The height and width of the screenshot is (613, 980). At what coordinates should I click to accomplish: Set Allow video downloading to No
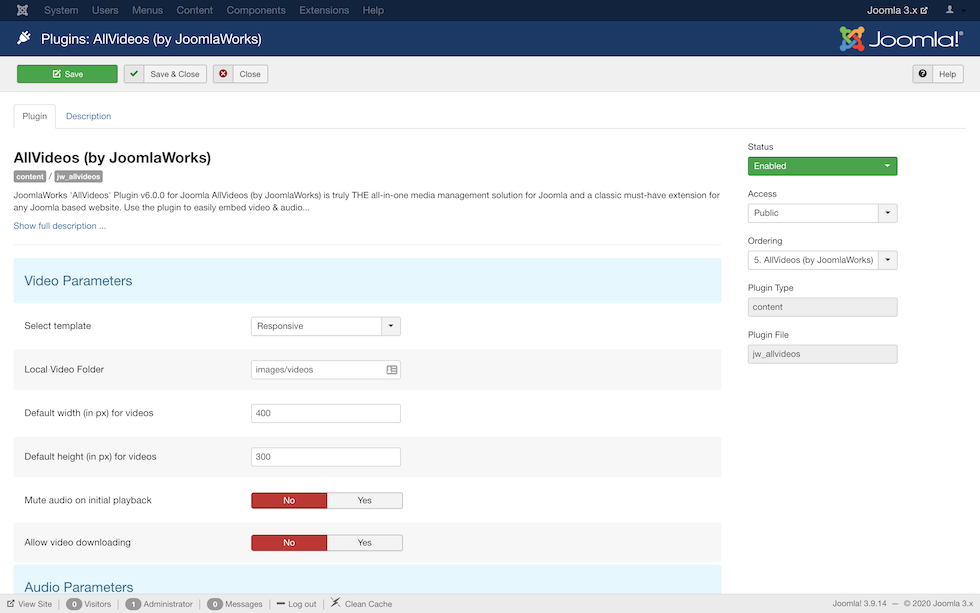click(x=289, y=543)
